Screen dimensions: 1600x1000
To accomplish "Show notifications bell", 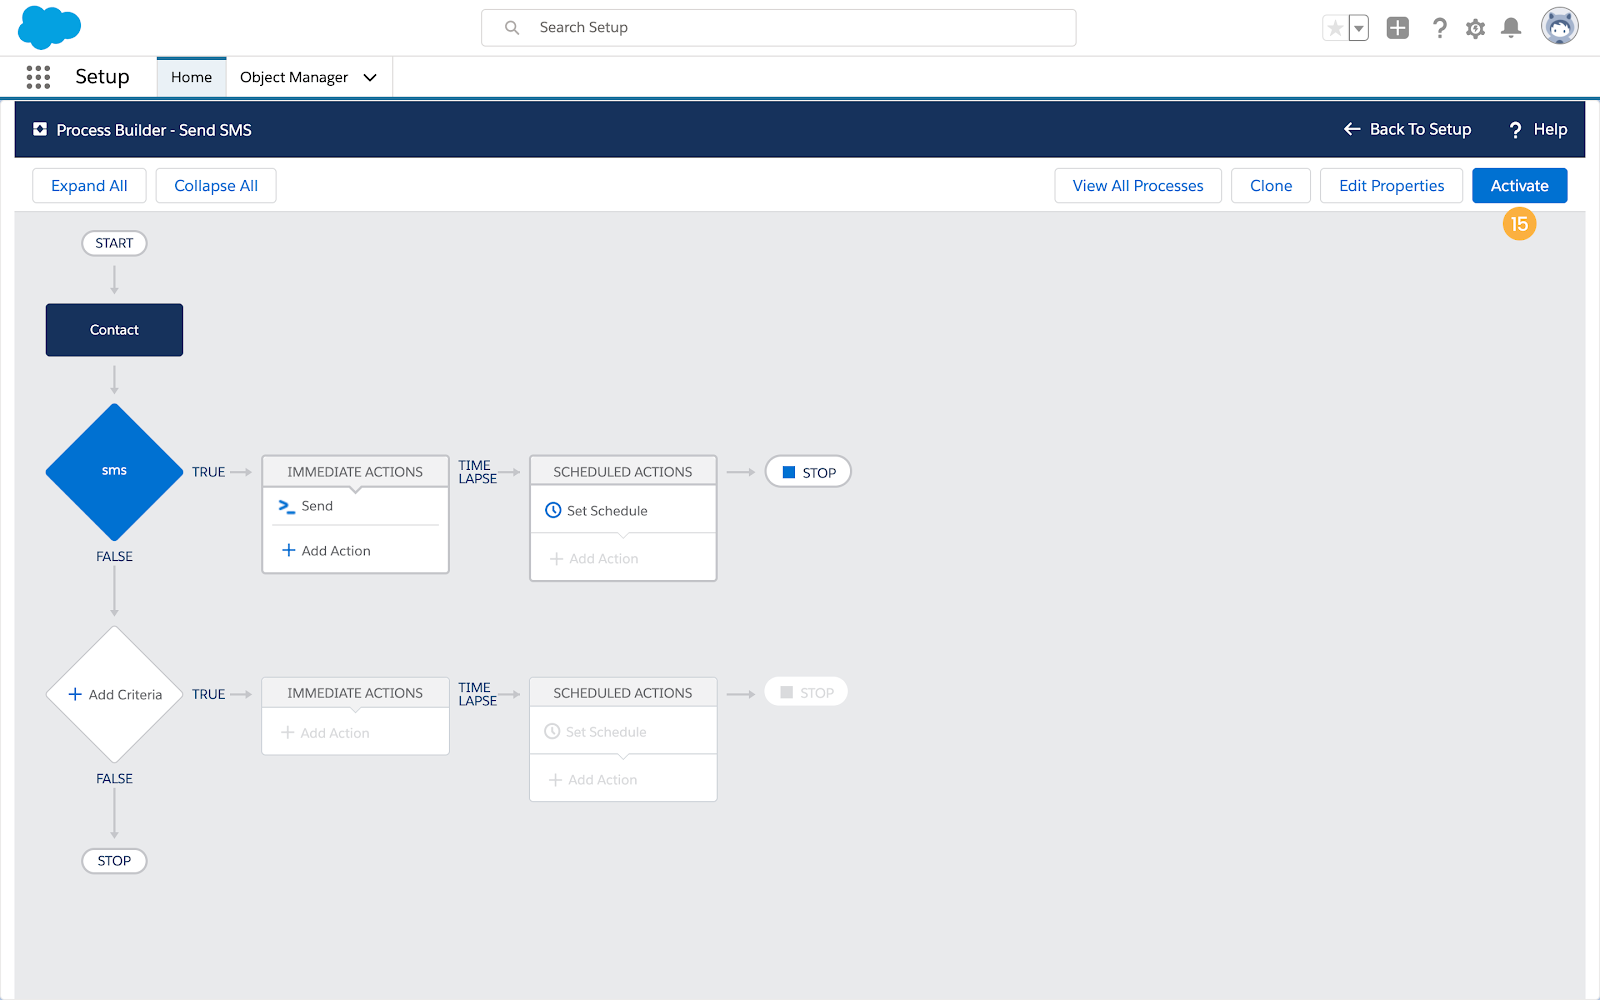I will coord(1511,28).
